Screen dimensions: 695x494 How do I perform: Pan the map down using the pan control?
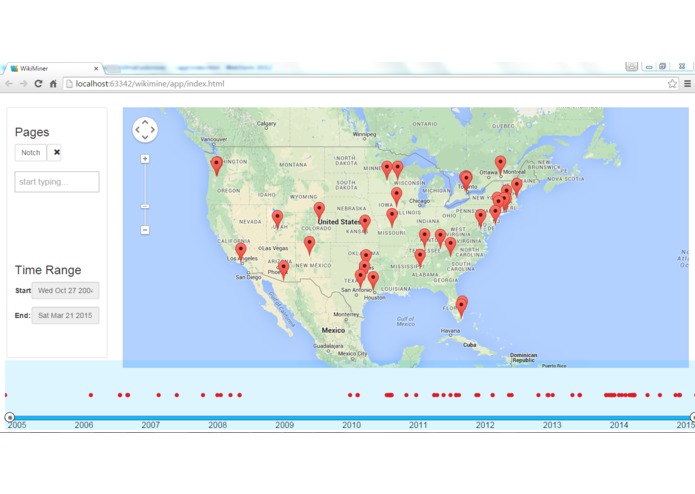145,137
